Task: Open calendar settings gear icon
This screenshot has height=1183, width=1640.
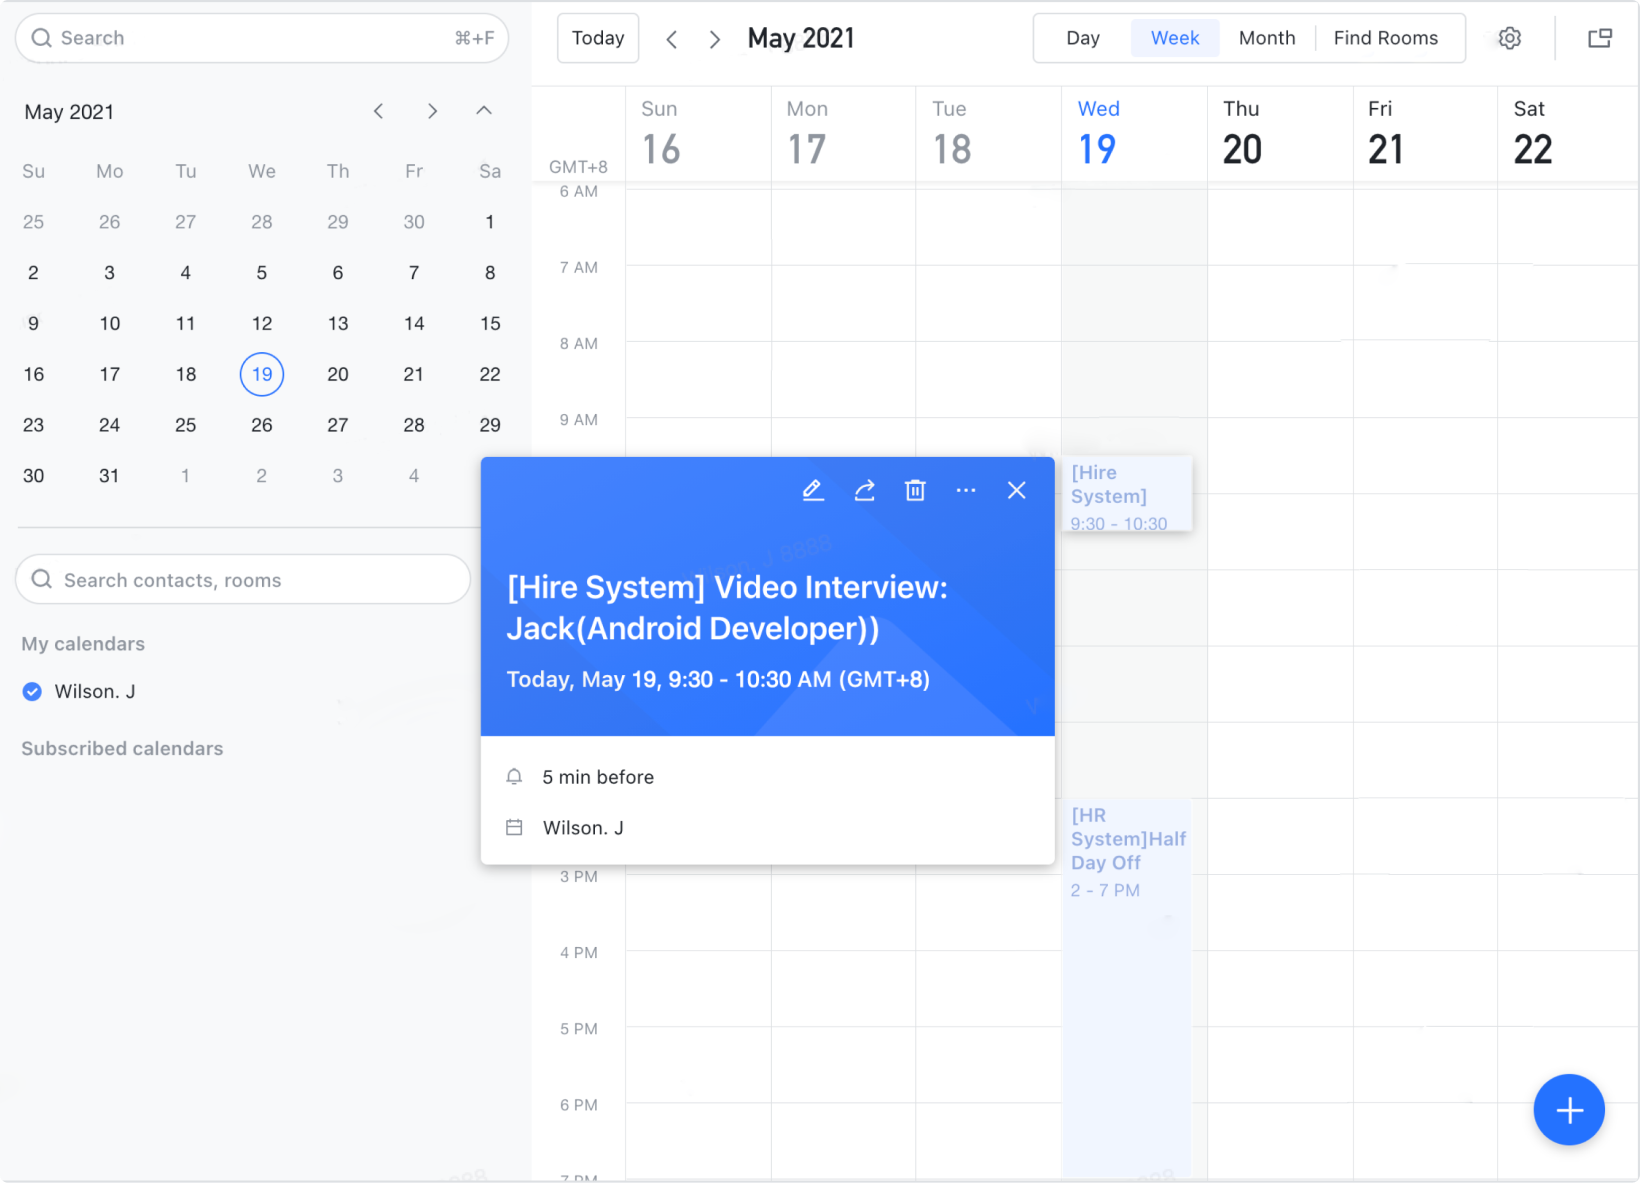Action: (x=1510, y=38)
